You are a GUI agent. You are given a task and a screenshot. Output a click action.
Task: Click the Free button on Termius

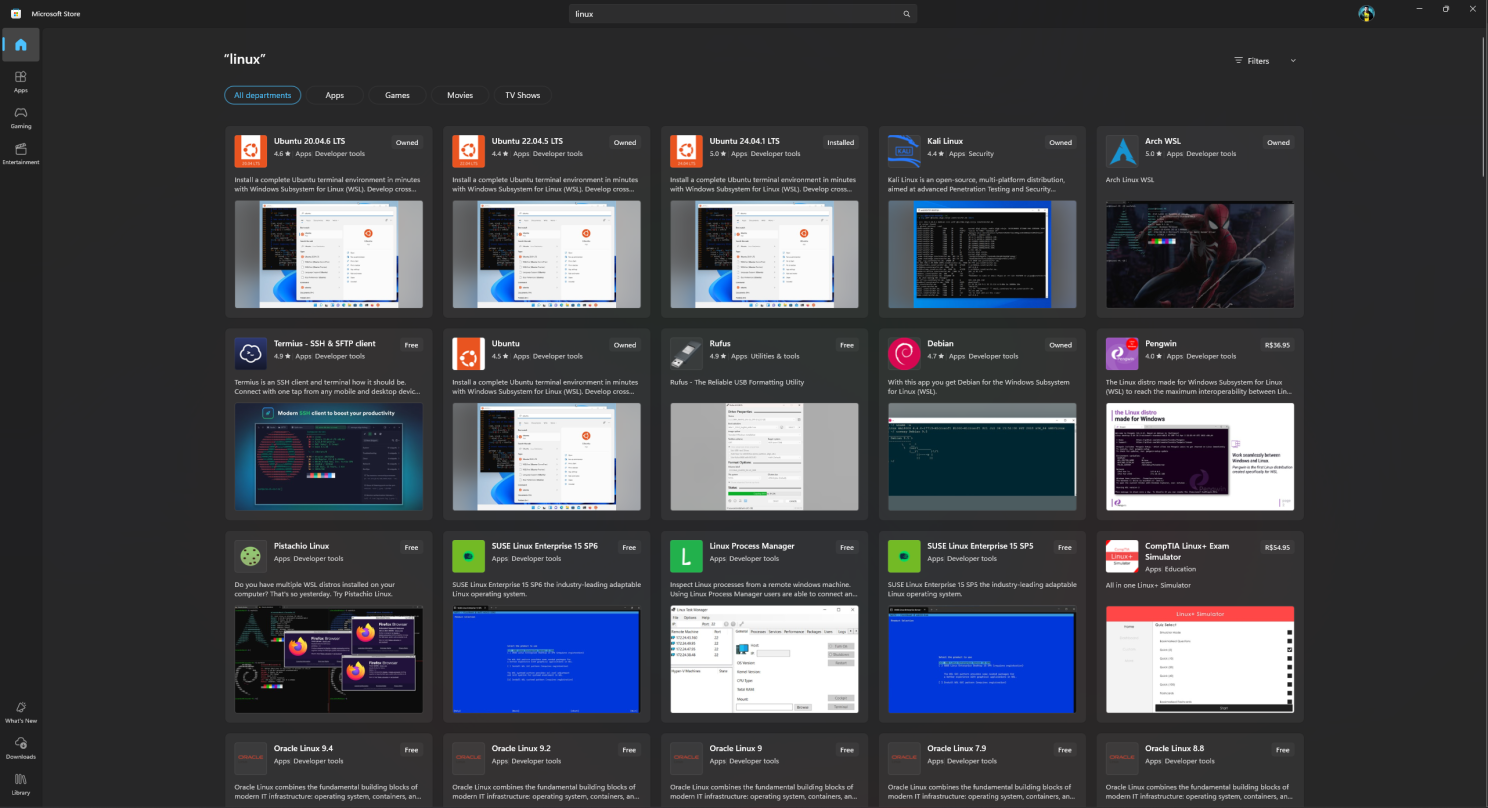(x=411, y=345)
